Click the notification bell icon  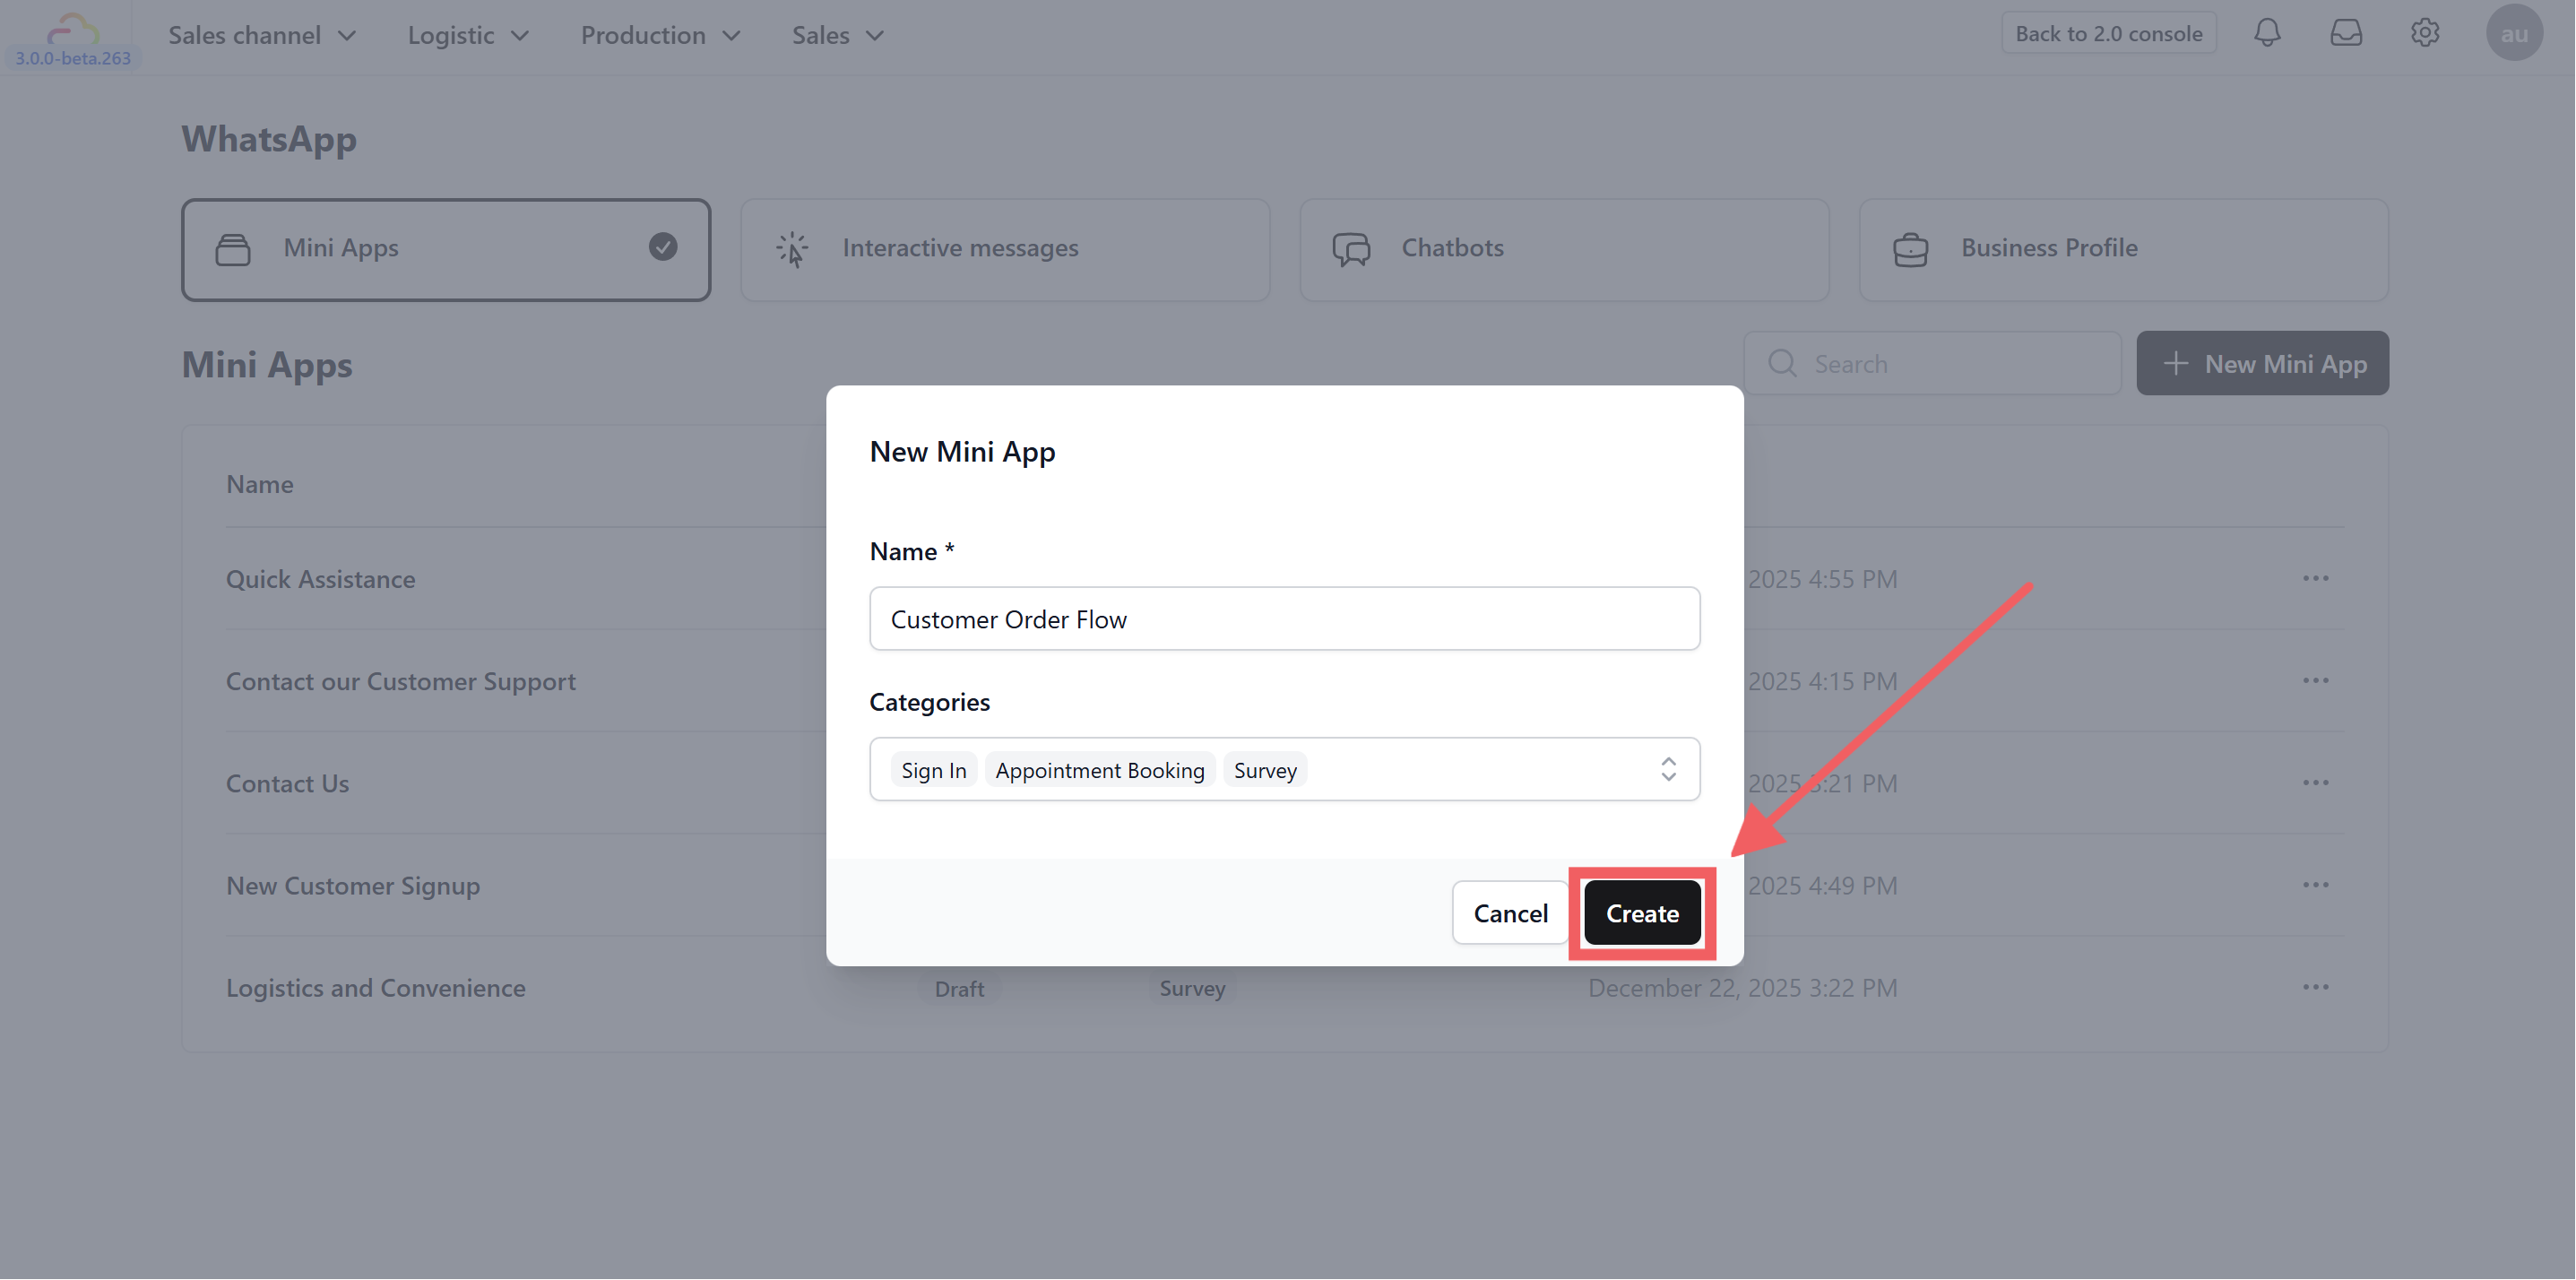pos(2267,33)
